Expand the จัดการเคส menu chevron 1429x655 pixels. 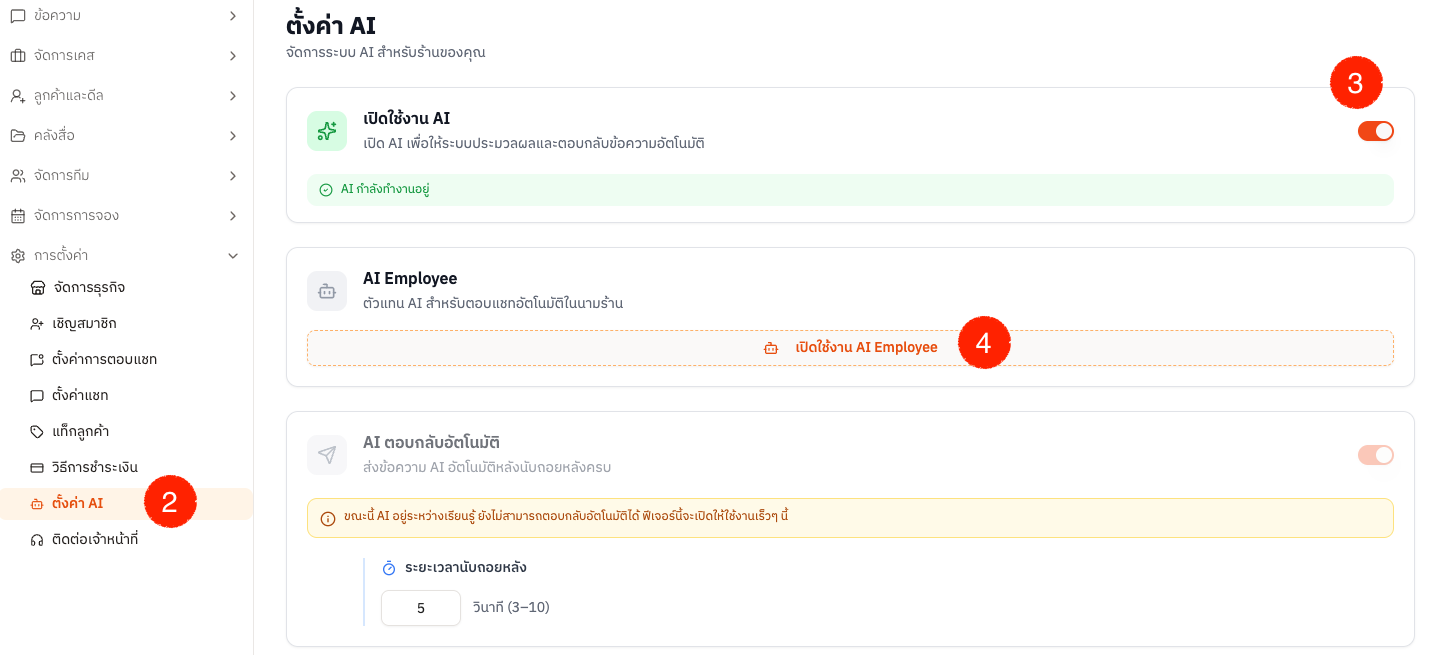coord(233,55)
